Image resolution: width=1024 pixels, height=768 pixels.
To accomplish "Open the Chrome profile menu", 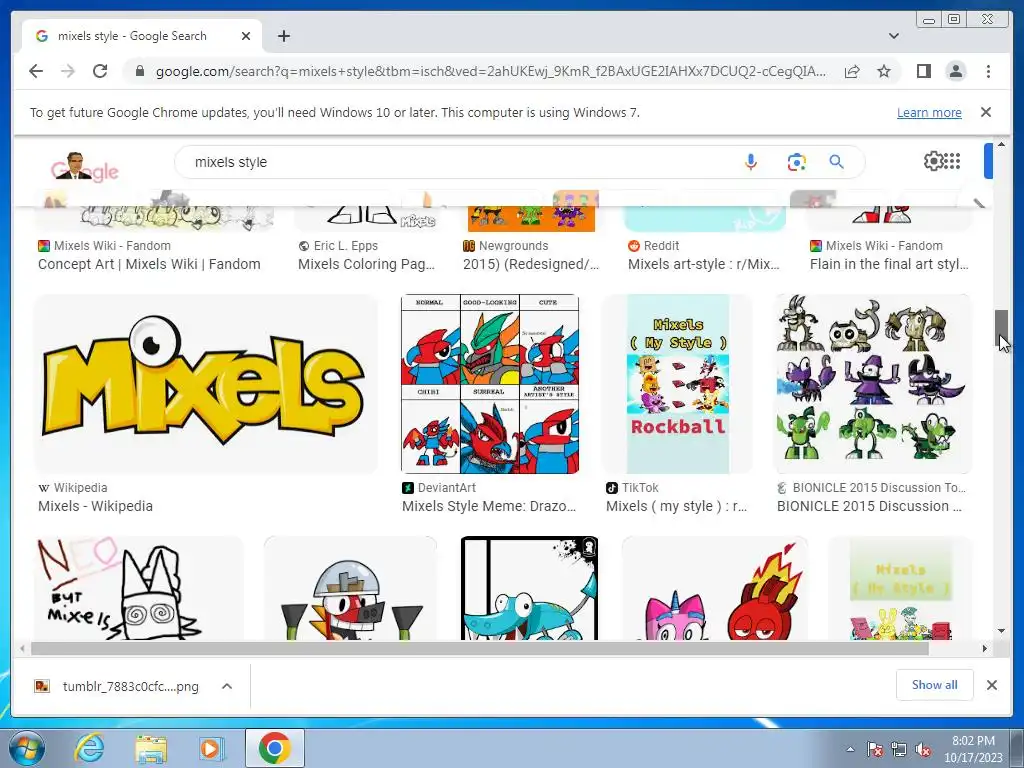I will click(955, 71).
